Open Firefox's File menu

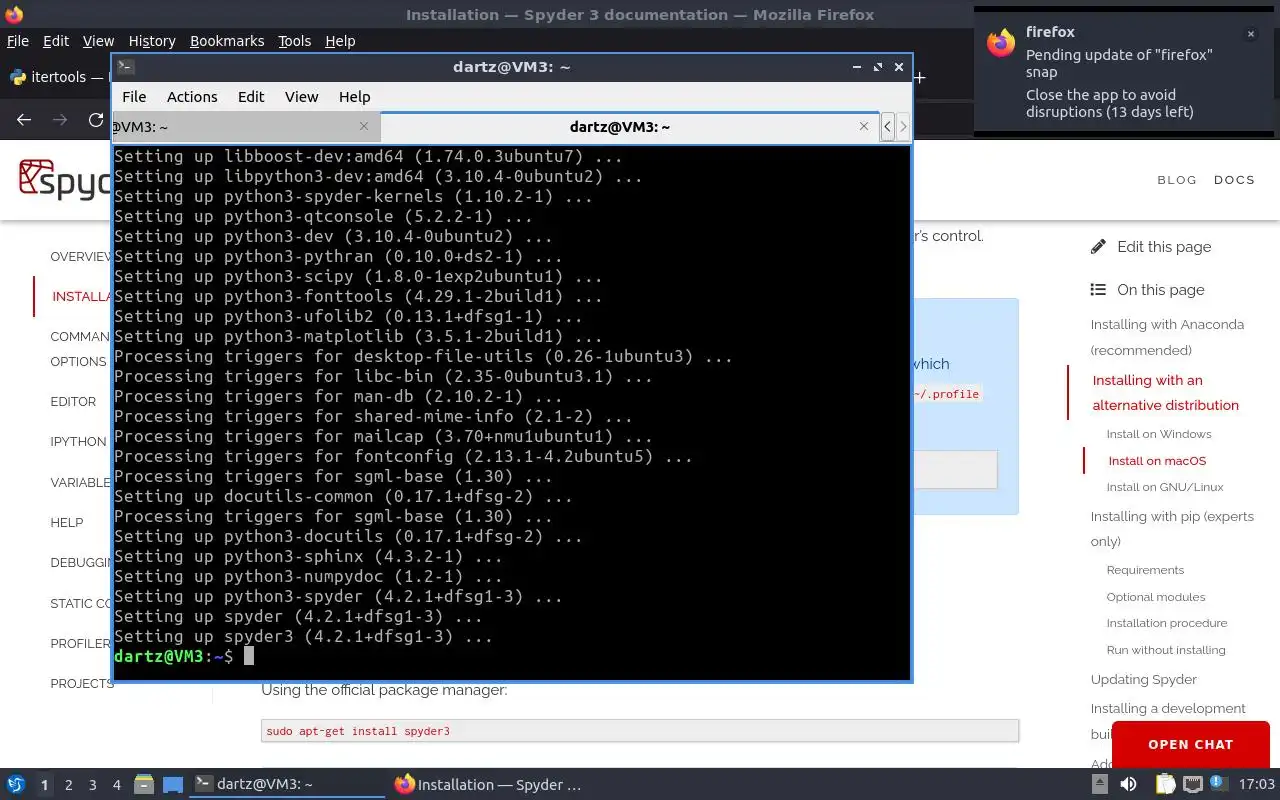[18, 41]
